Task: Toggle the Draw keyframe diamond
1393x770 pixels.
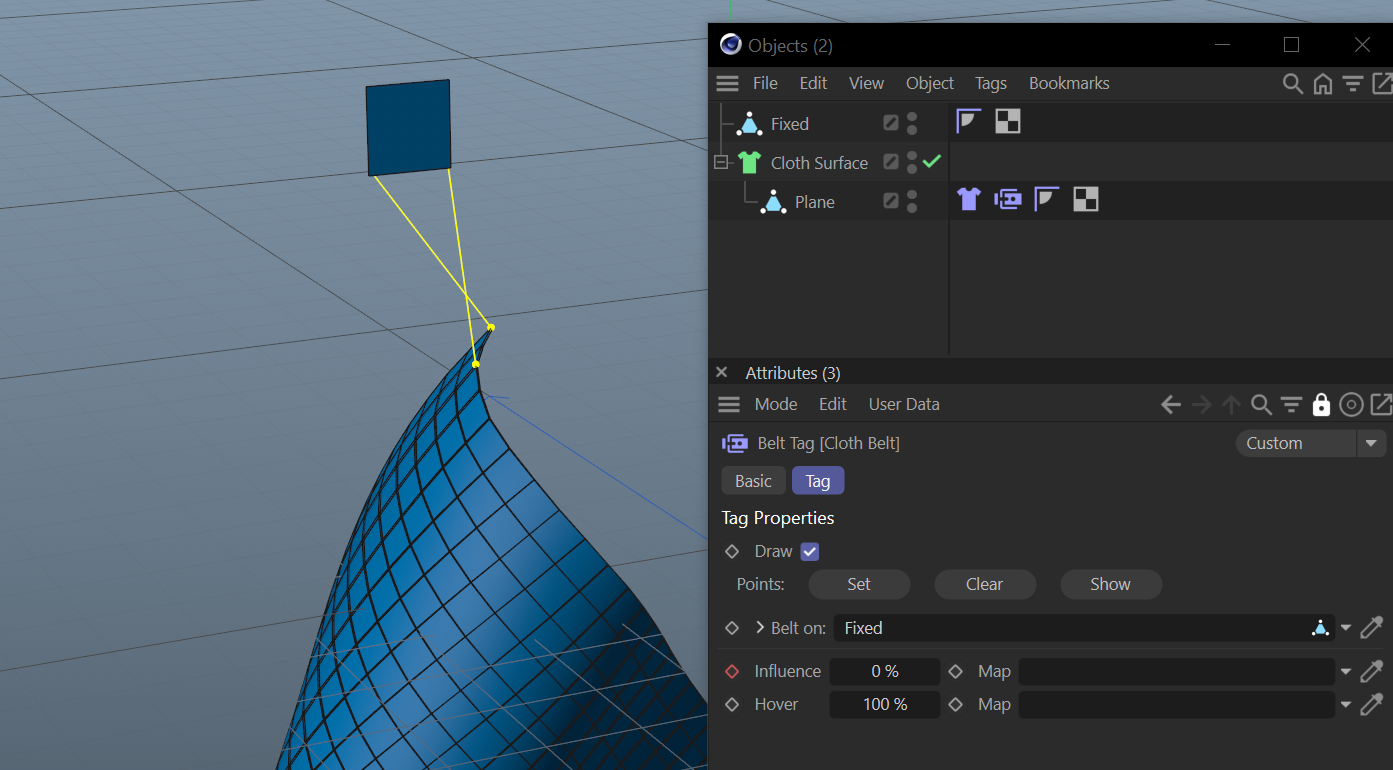Action: coord(732,551)
